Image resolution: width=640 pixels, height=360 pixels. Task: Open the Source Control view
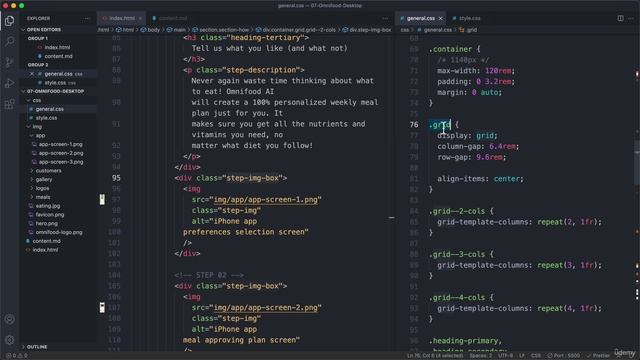tap(9, 62)
